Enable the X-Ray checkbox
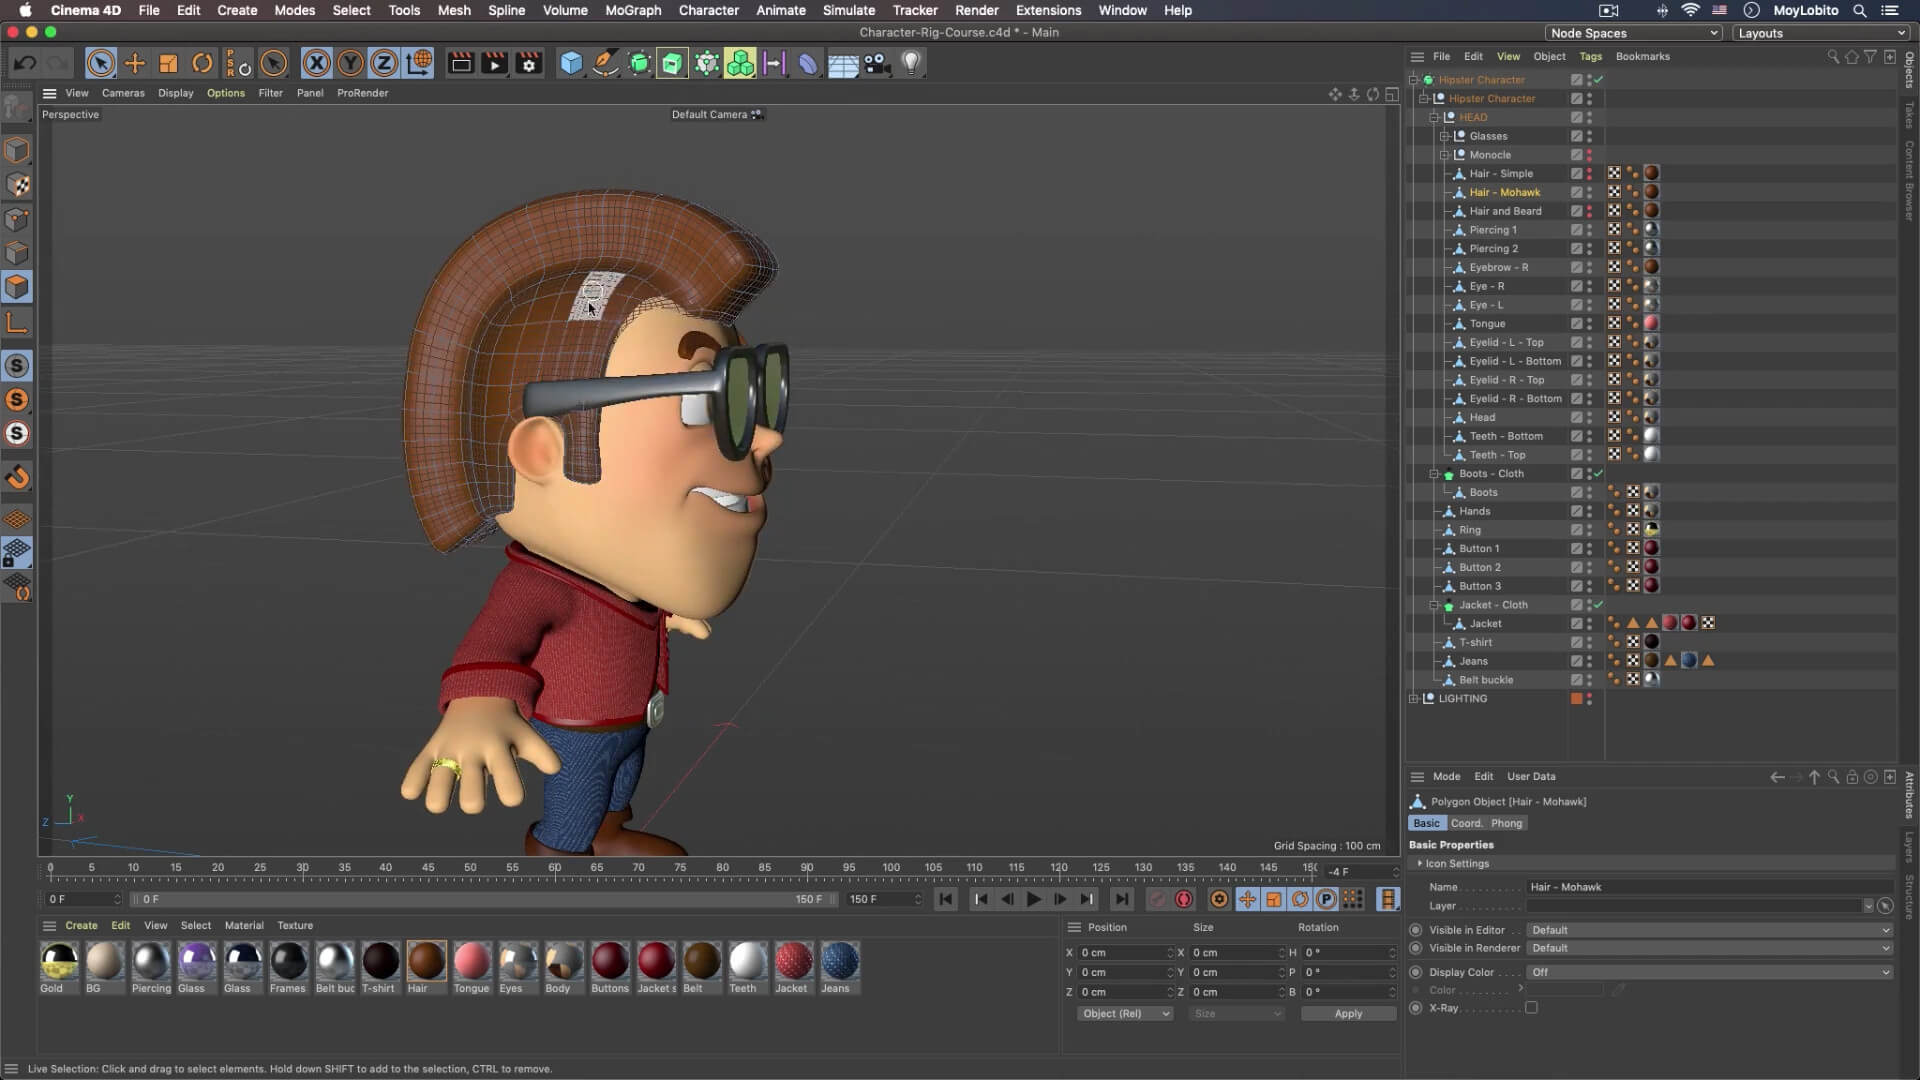The height and width of the screenshot is (1080, 1920). pyautogui.click(x=1531, y=1008)
